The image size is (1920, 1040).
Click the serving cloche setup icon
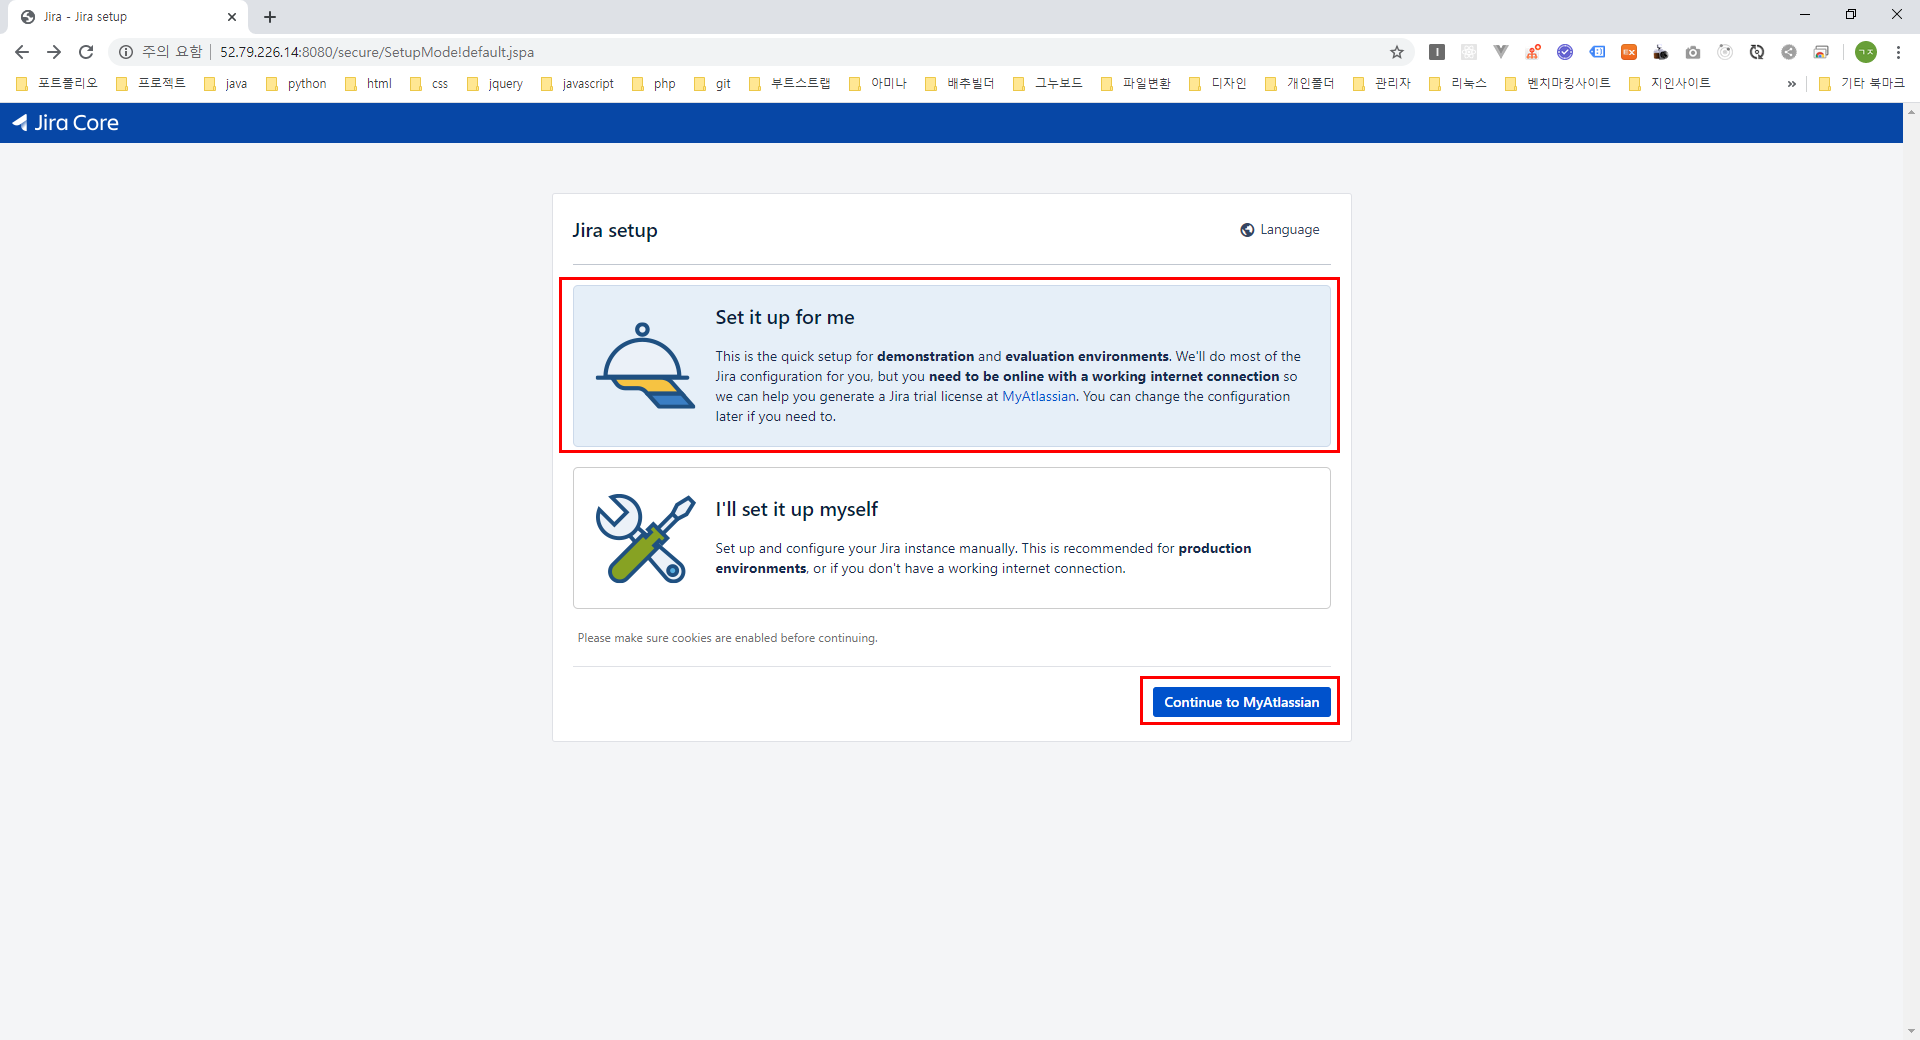644,366
